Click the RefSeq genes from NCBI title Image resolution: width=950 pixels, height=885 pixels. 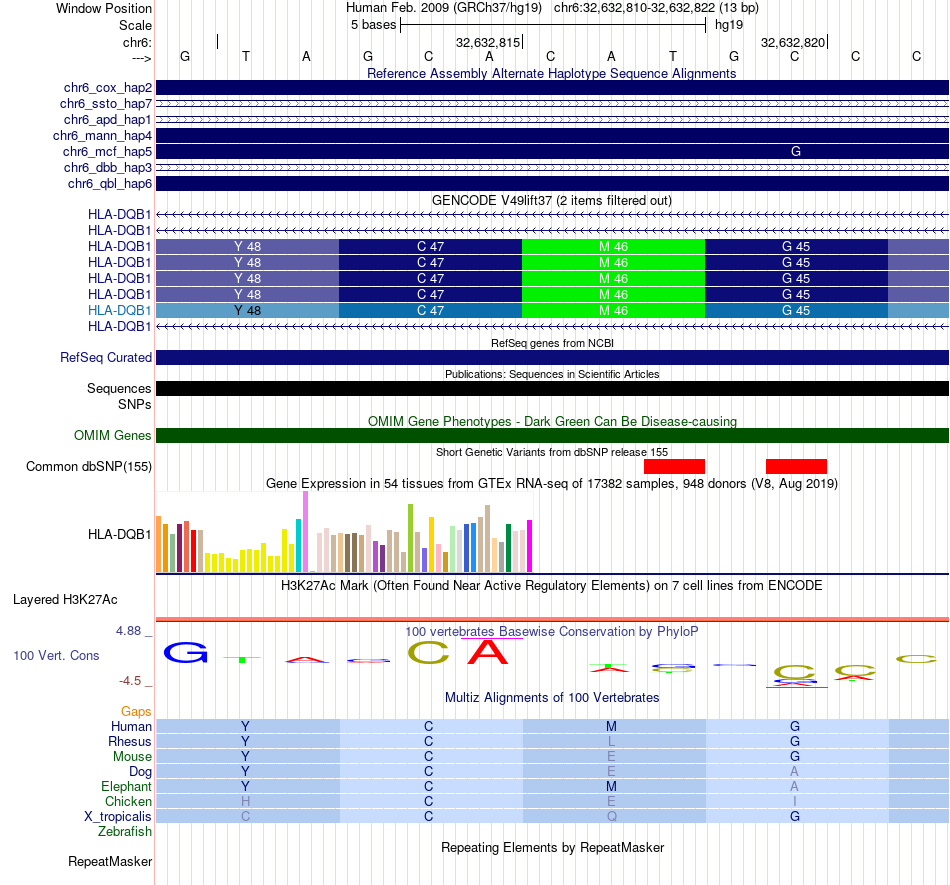pyautogui.click(x=552, y=343)
